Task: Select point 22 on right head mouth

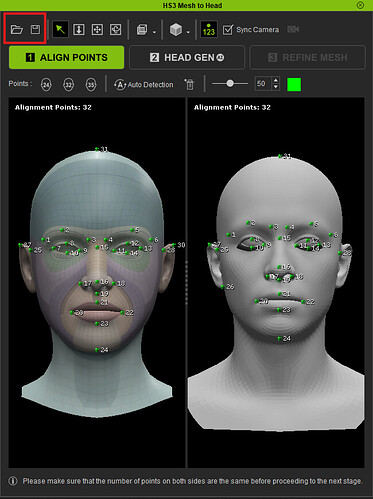Action: pyautogui.click(x=303, y=302)
